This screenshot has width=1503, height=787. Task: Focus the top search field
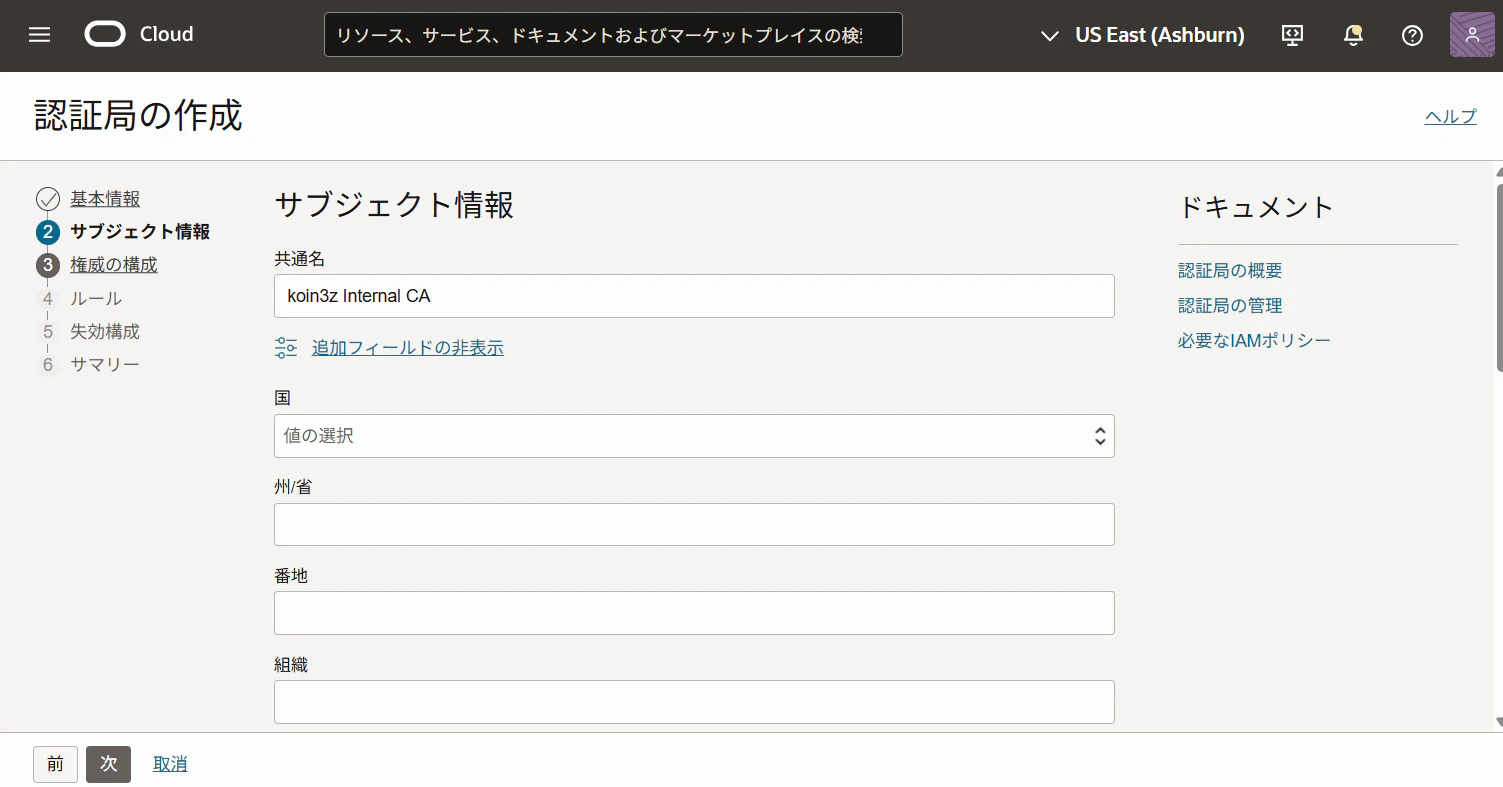pos(613,35)
